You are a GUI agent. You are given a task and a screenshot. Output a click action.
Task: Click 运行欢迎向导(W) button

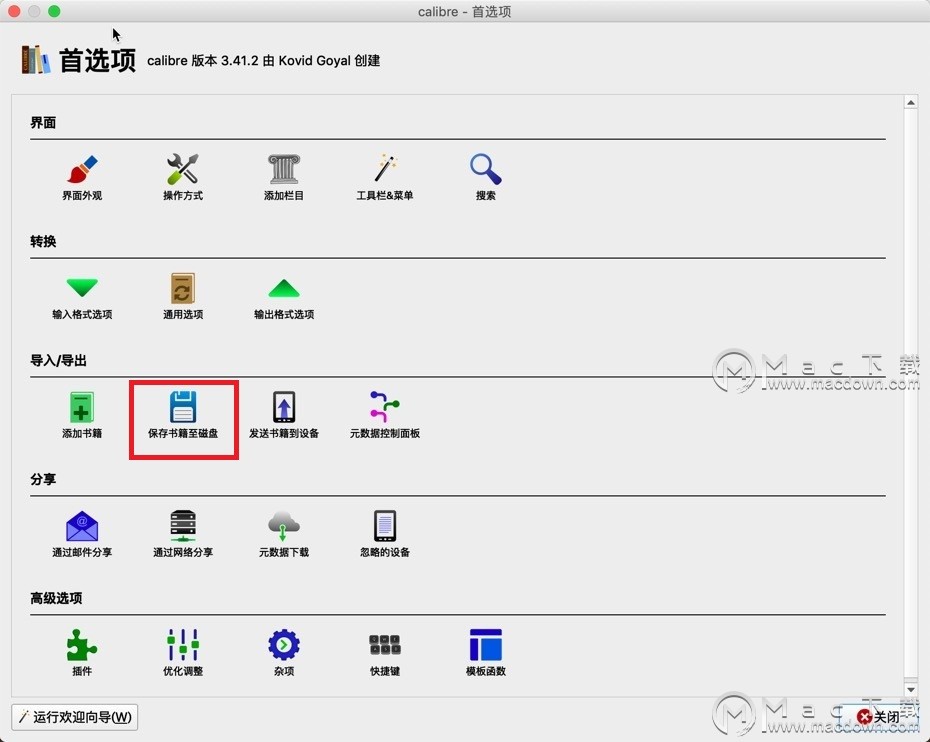coord(75,717)
